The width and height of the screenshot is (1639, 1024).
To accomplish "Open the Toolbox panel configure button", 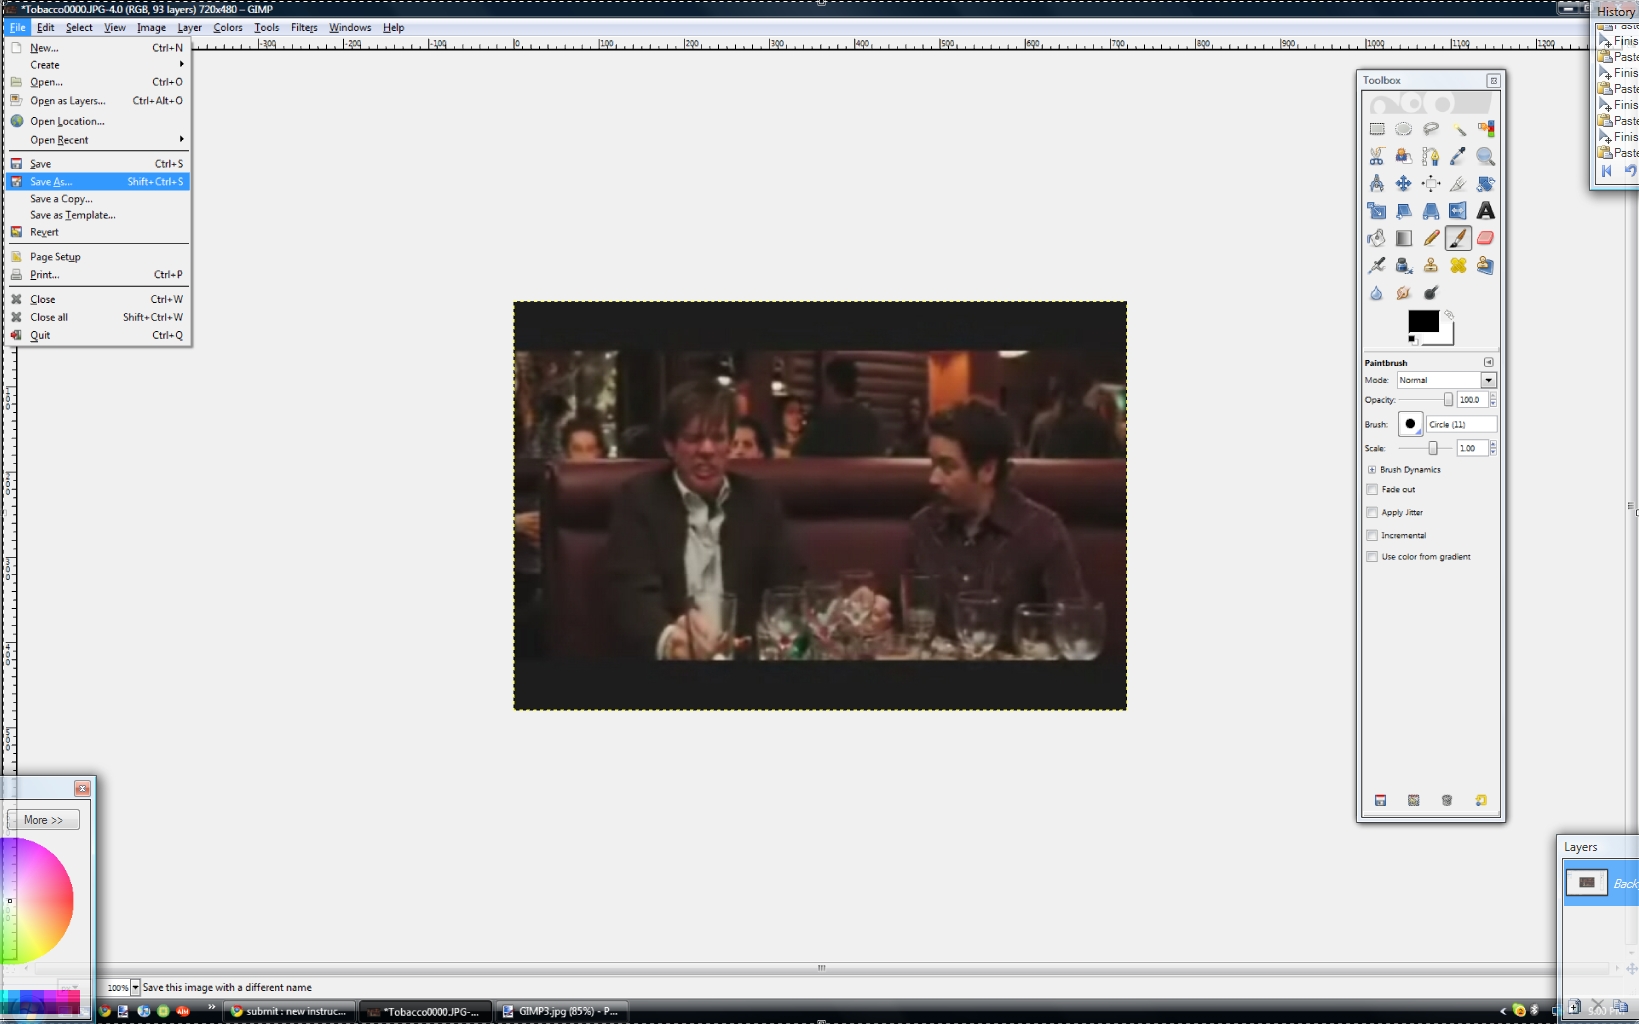I will click(x=1493, y=80).
